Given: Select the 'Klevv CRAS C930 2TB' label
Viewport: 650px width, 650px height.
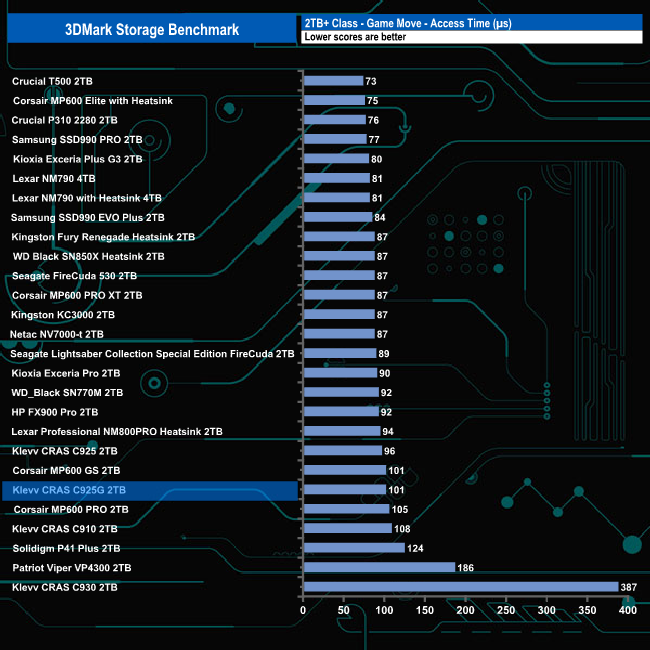Looking at the screenshot, I should (x=65, y=588).
